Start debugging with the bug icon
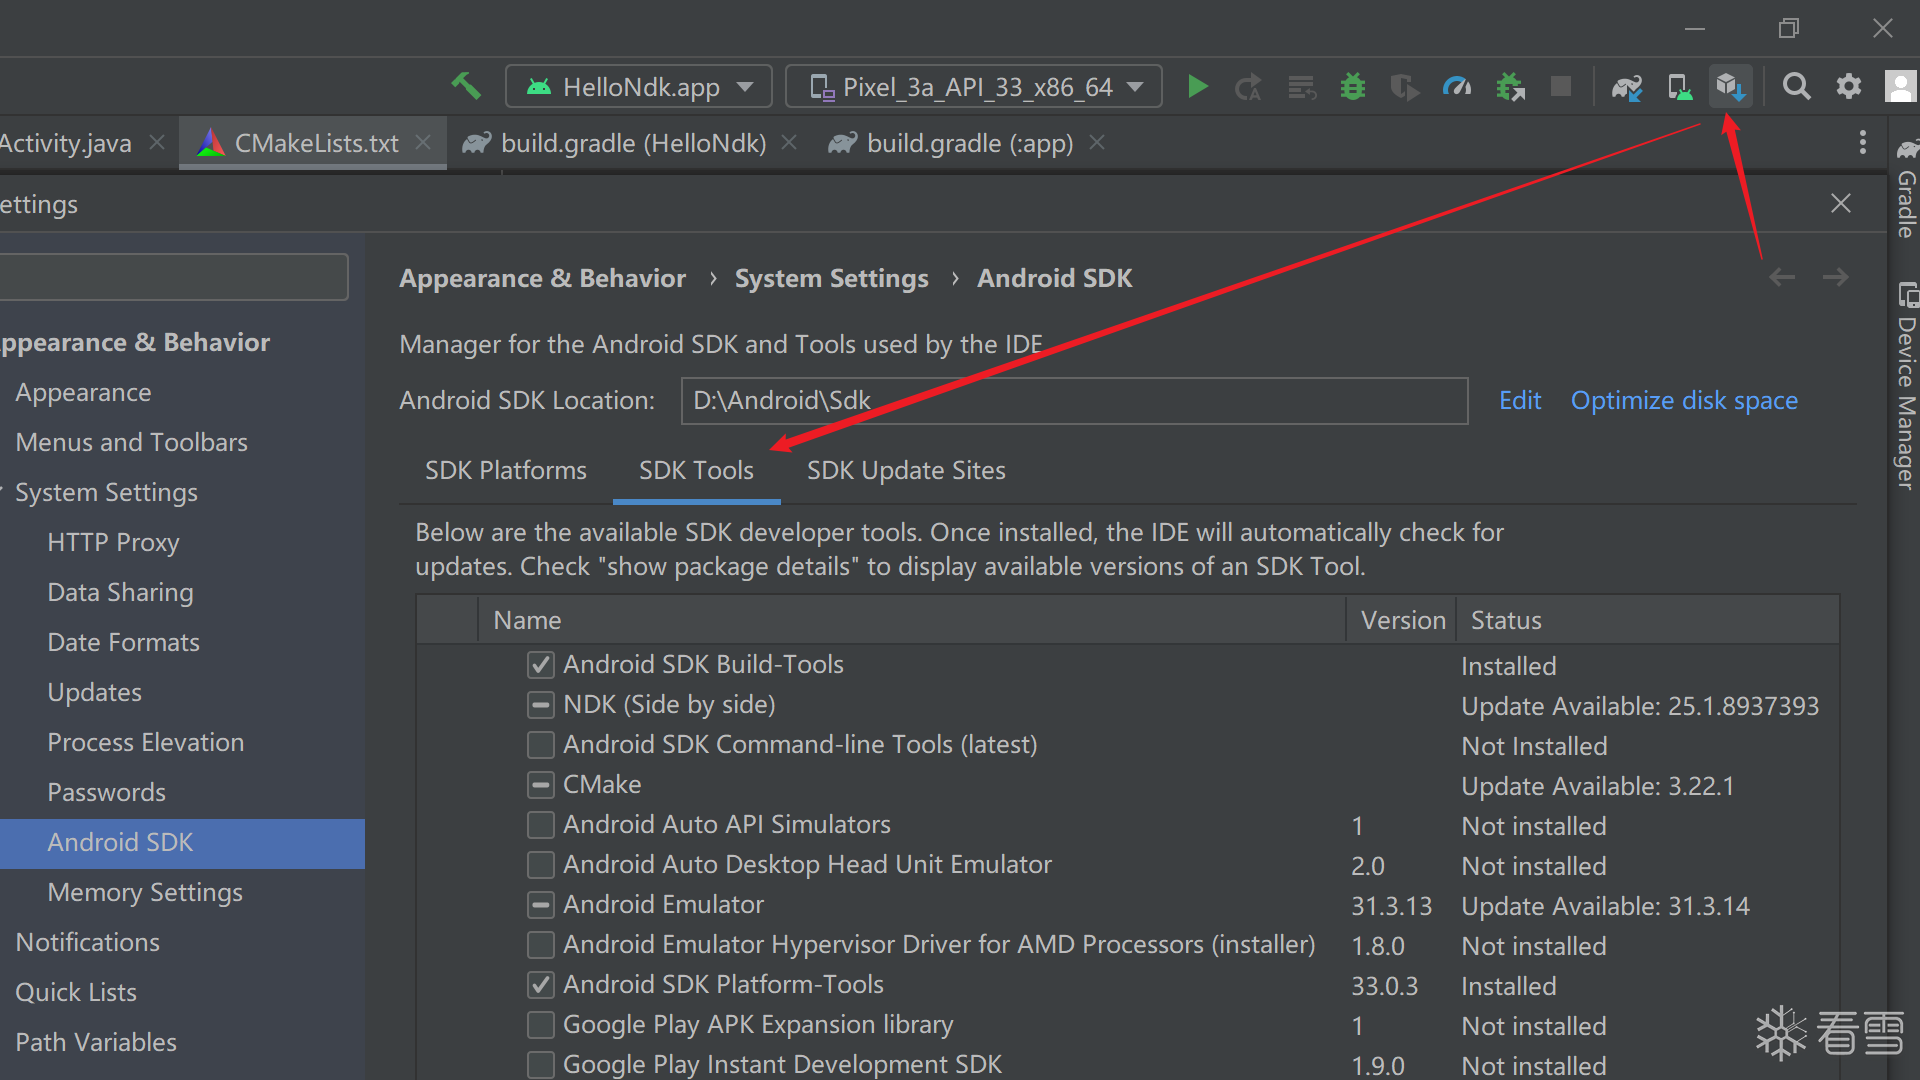The width and height of the screenshot is (1920, 1080). pos(1353,87)
